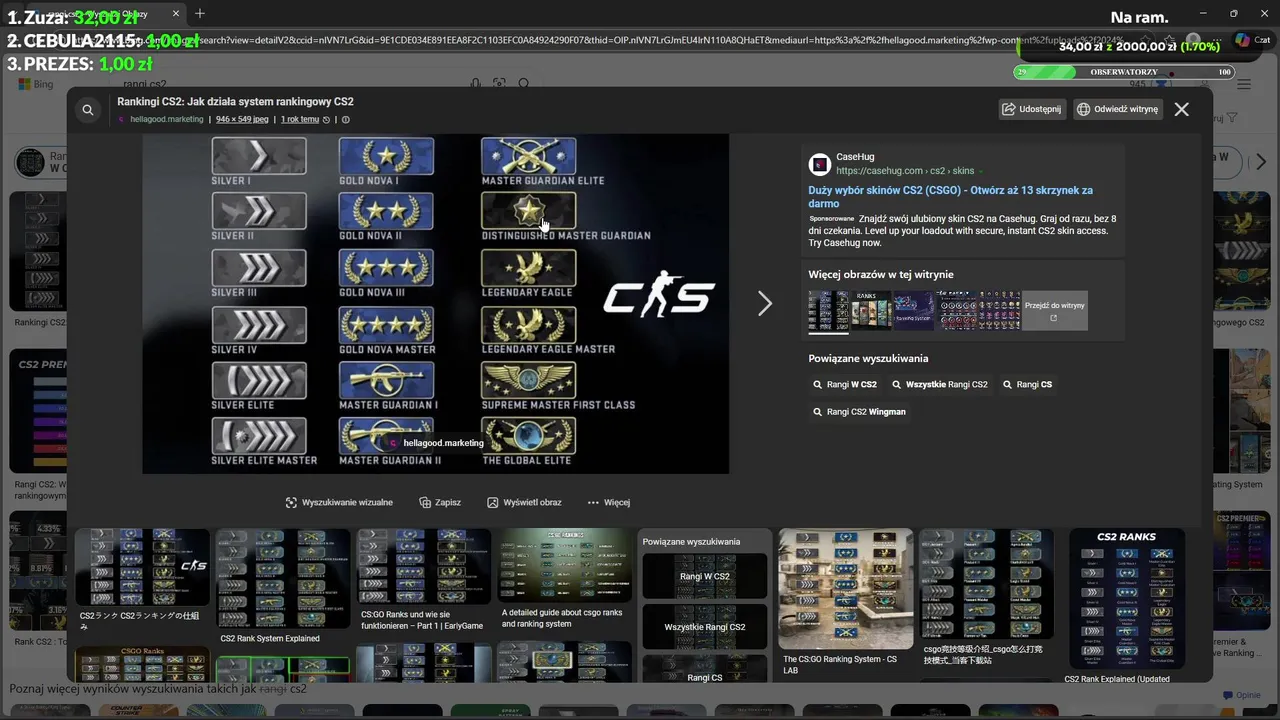Open the third thumbnail under 'Więcej obrazów w tej witrynie'
1280x720 pixels.
tap(914, 310)
